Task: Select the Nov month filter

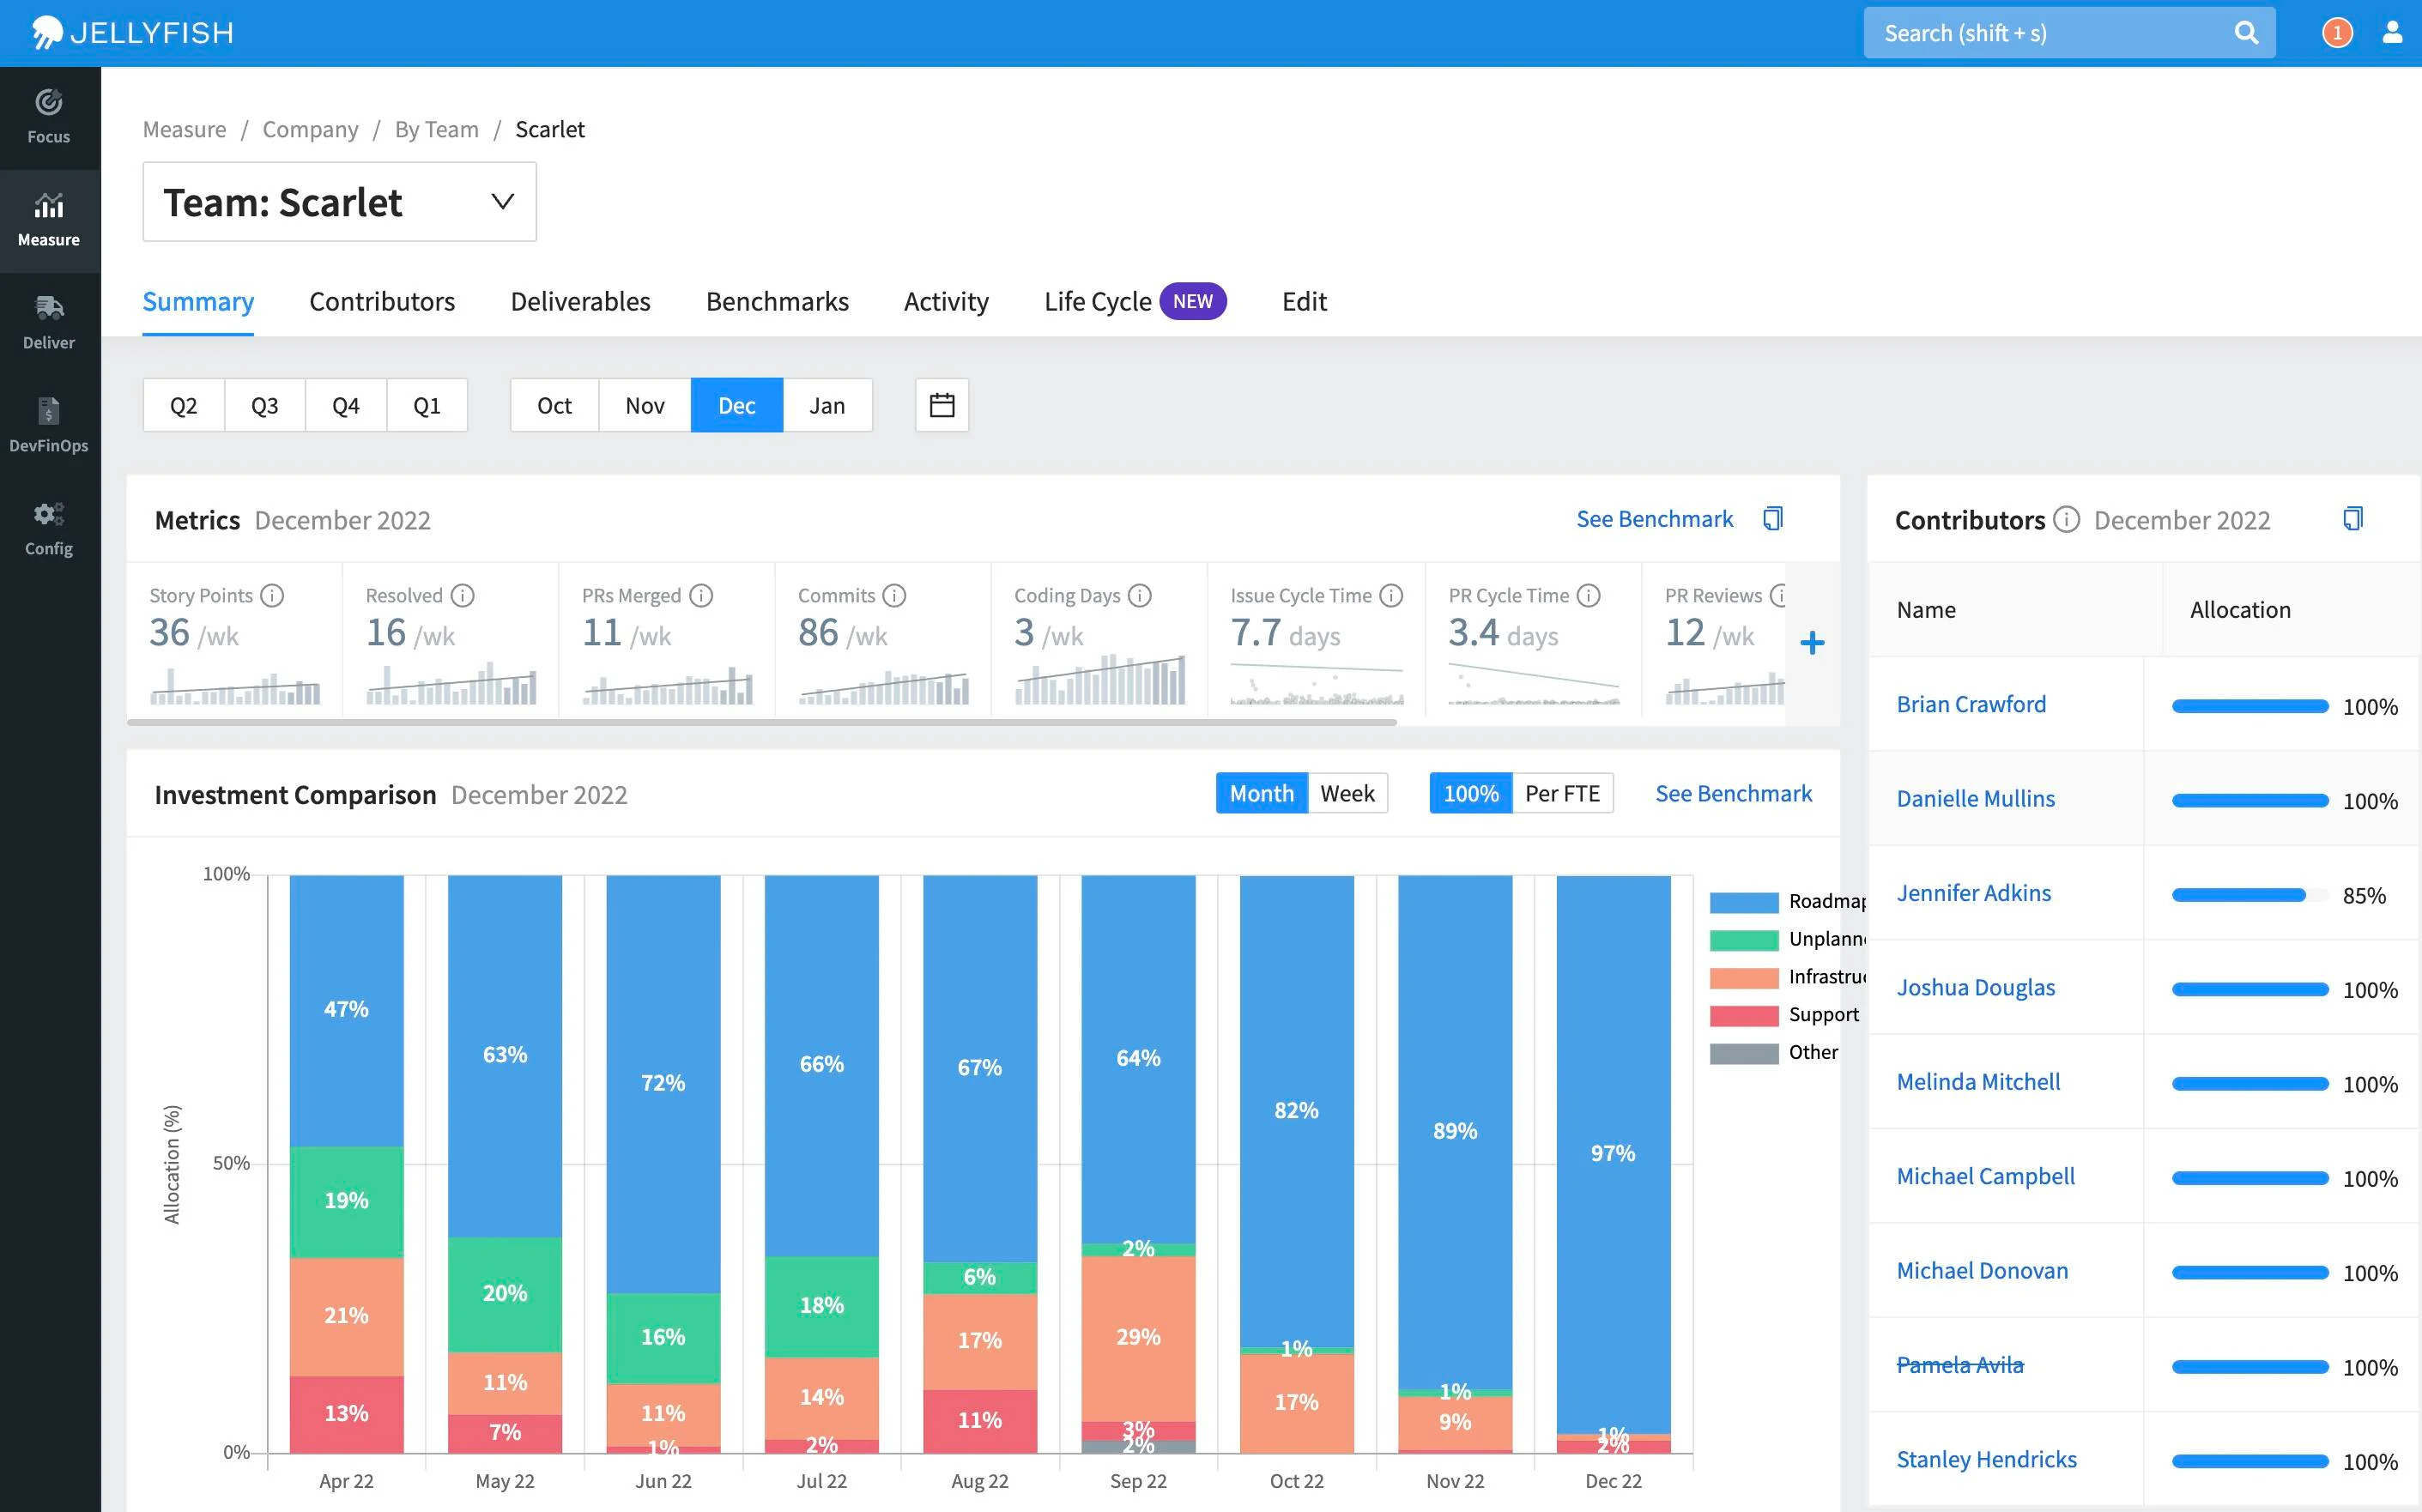Action: tap(645, 405)
